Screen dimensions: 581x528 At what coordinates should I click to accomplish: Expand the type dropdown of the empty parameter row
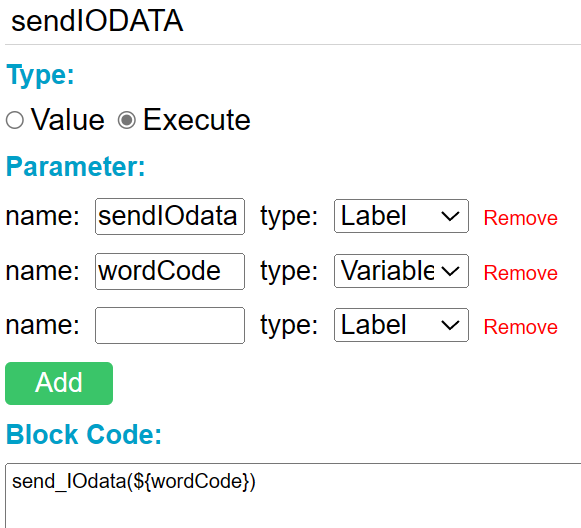(401, 325)
